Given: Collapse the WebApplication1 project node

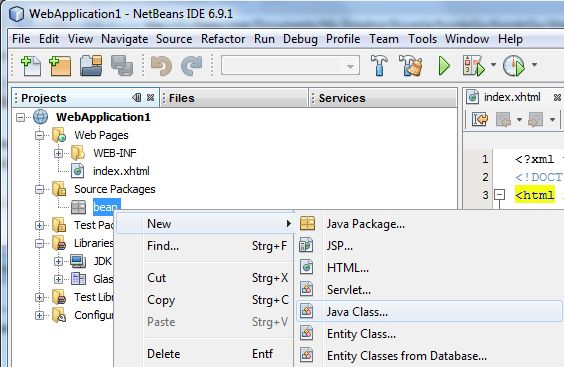Looking at the screenshot, I should coord(21,117).
